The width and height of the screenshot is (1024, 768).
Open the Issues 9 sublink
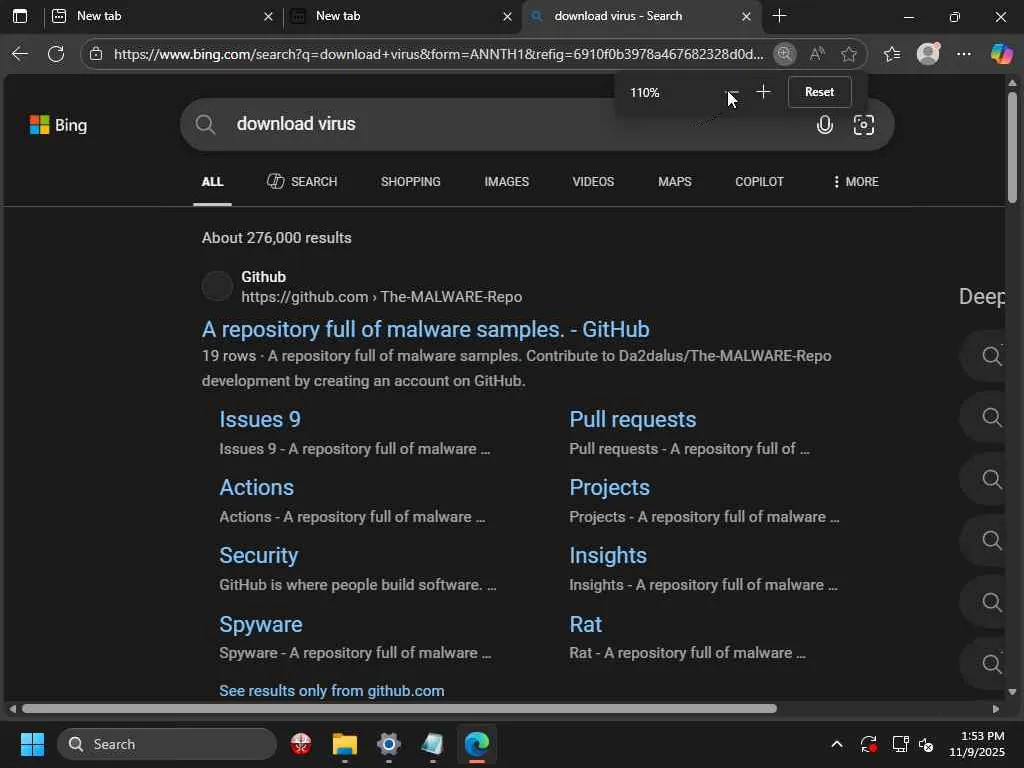pyautogui.click(x=260, y=419)
